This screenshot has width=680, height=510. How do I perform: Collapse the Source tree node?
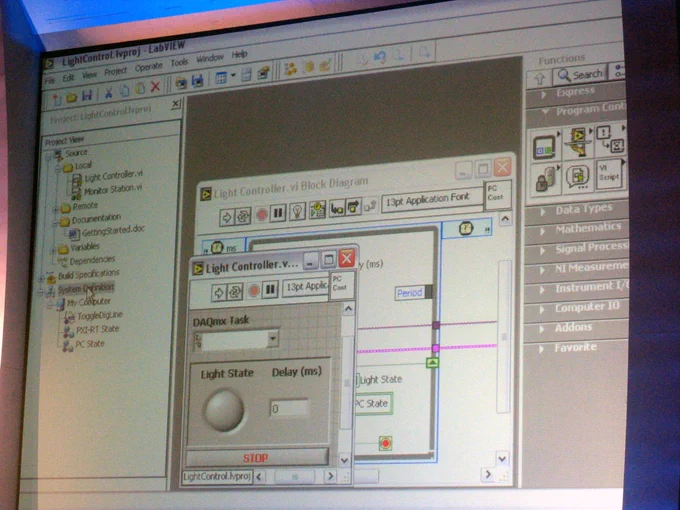pos(48,156)
